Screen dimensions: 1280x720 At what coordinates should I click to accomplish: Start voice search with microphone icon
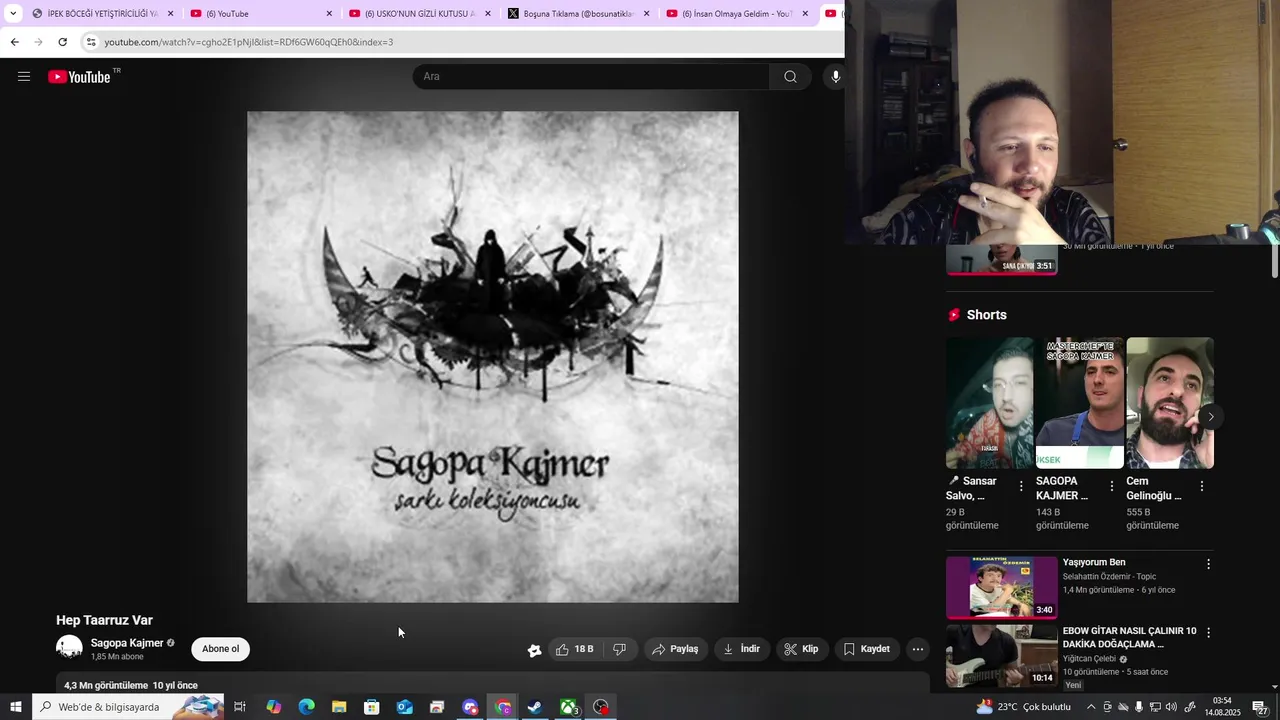(835, 77)
